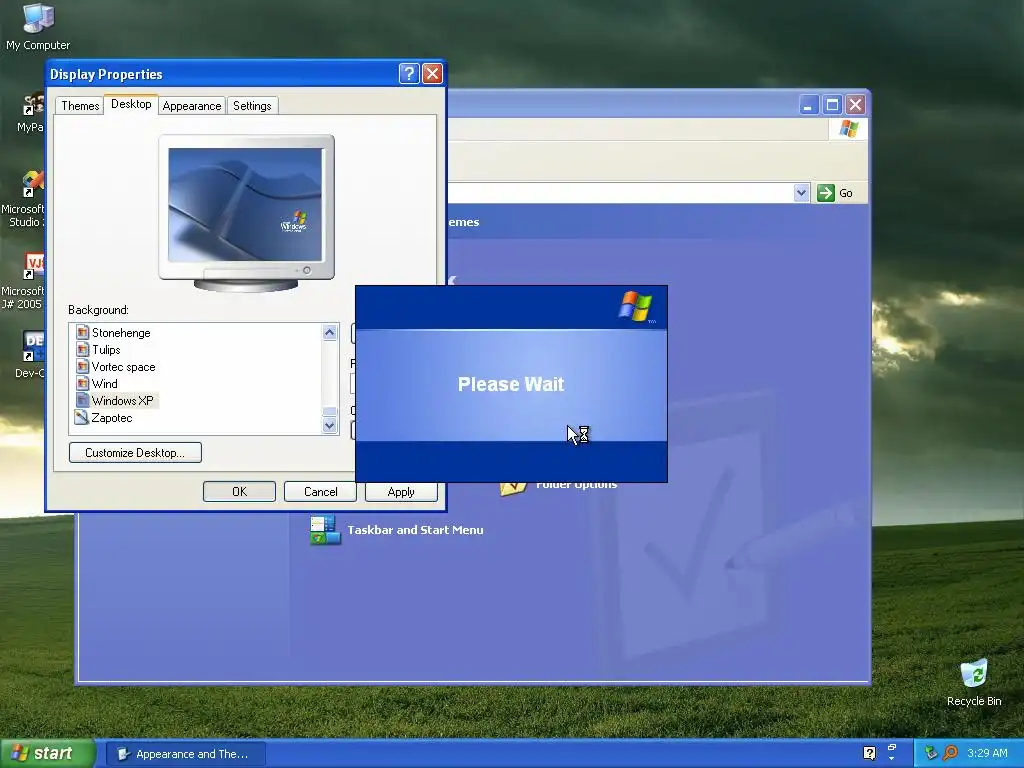Switch to the Themes tab

[80, 106]
